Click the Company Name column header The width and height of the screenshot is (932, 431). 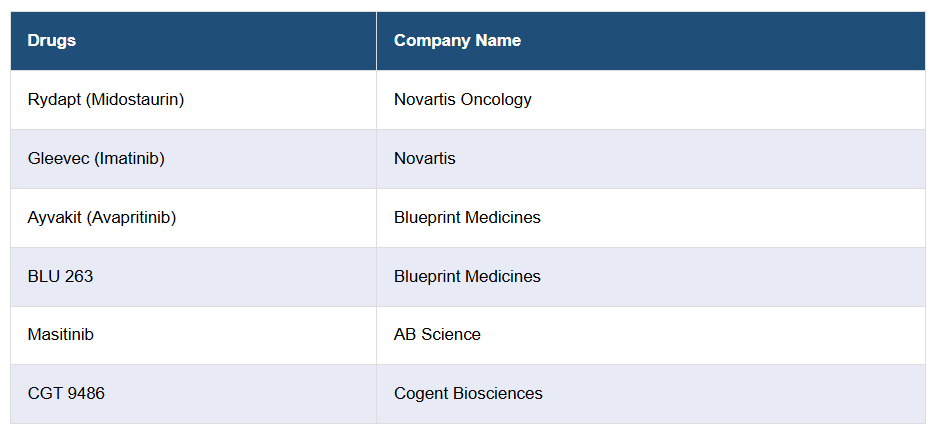457,41
